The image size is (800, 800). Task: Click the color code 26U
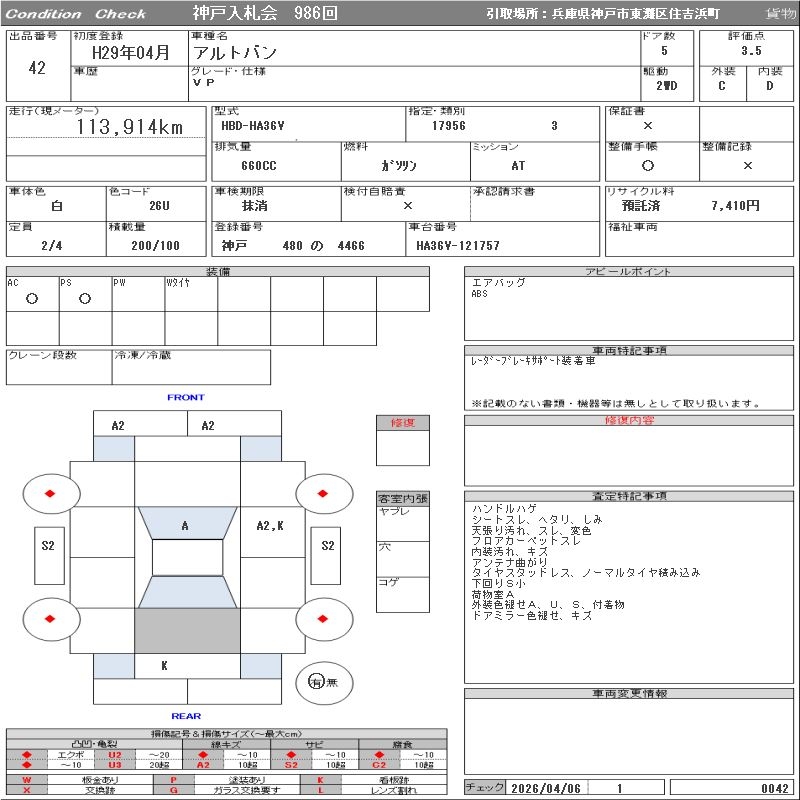159,206
